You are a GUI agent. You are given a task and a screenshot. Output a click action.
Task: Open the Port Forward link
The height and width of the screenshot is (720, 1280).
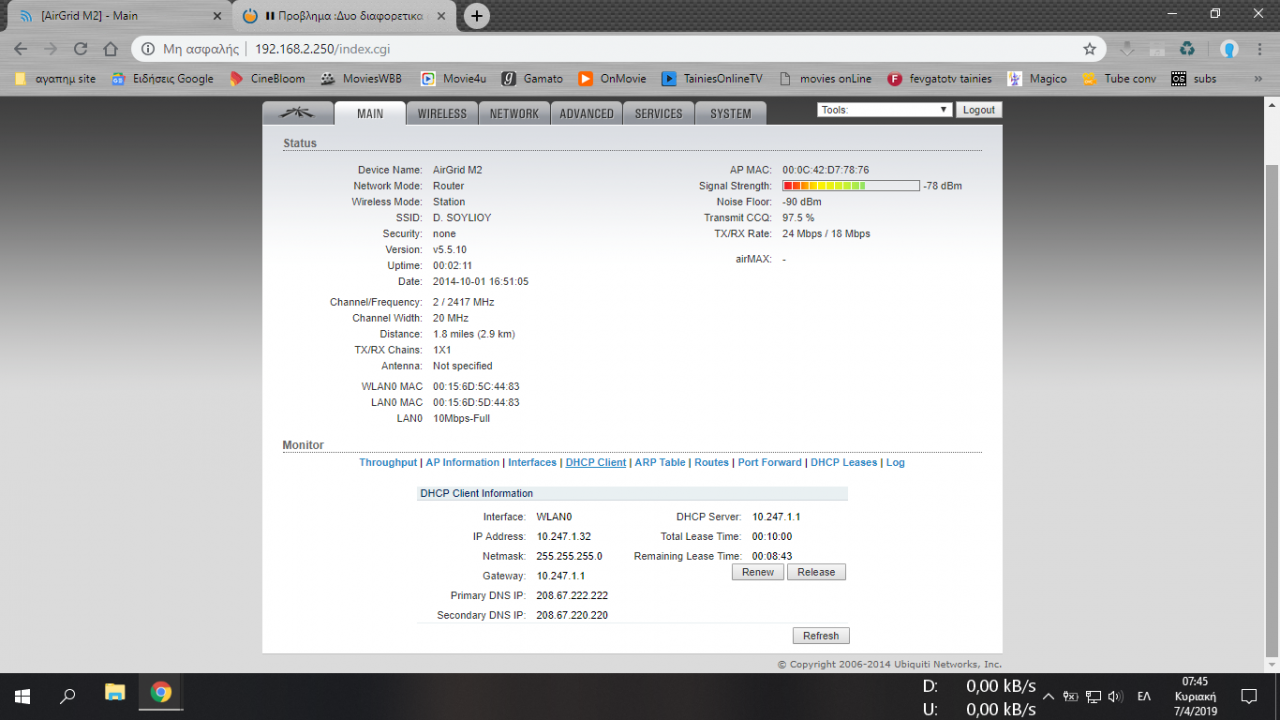click(770, 463)
